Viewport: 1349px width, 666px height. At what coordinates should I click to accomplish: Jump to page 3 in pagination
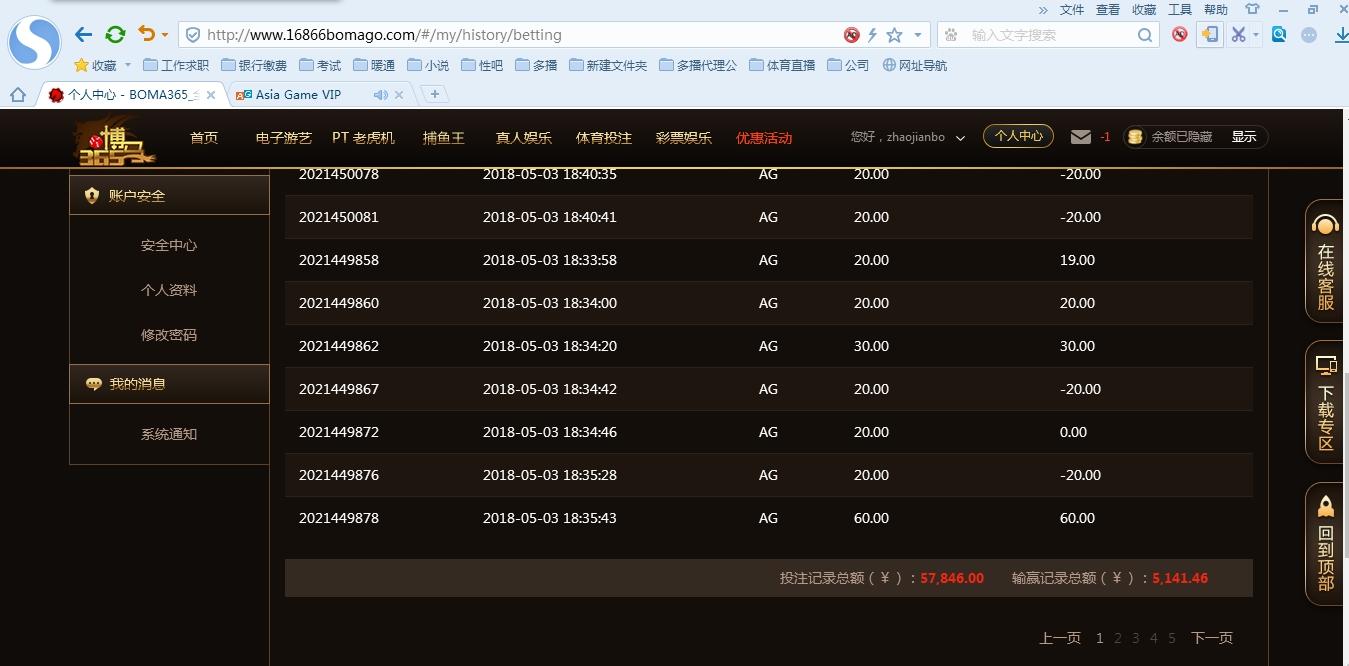point(1136,638)
